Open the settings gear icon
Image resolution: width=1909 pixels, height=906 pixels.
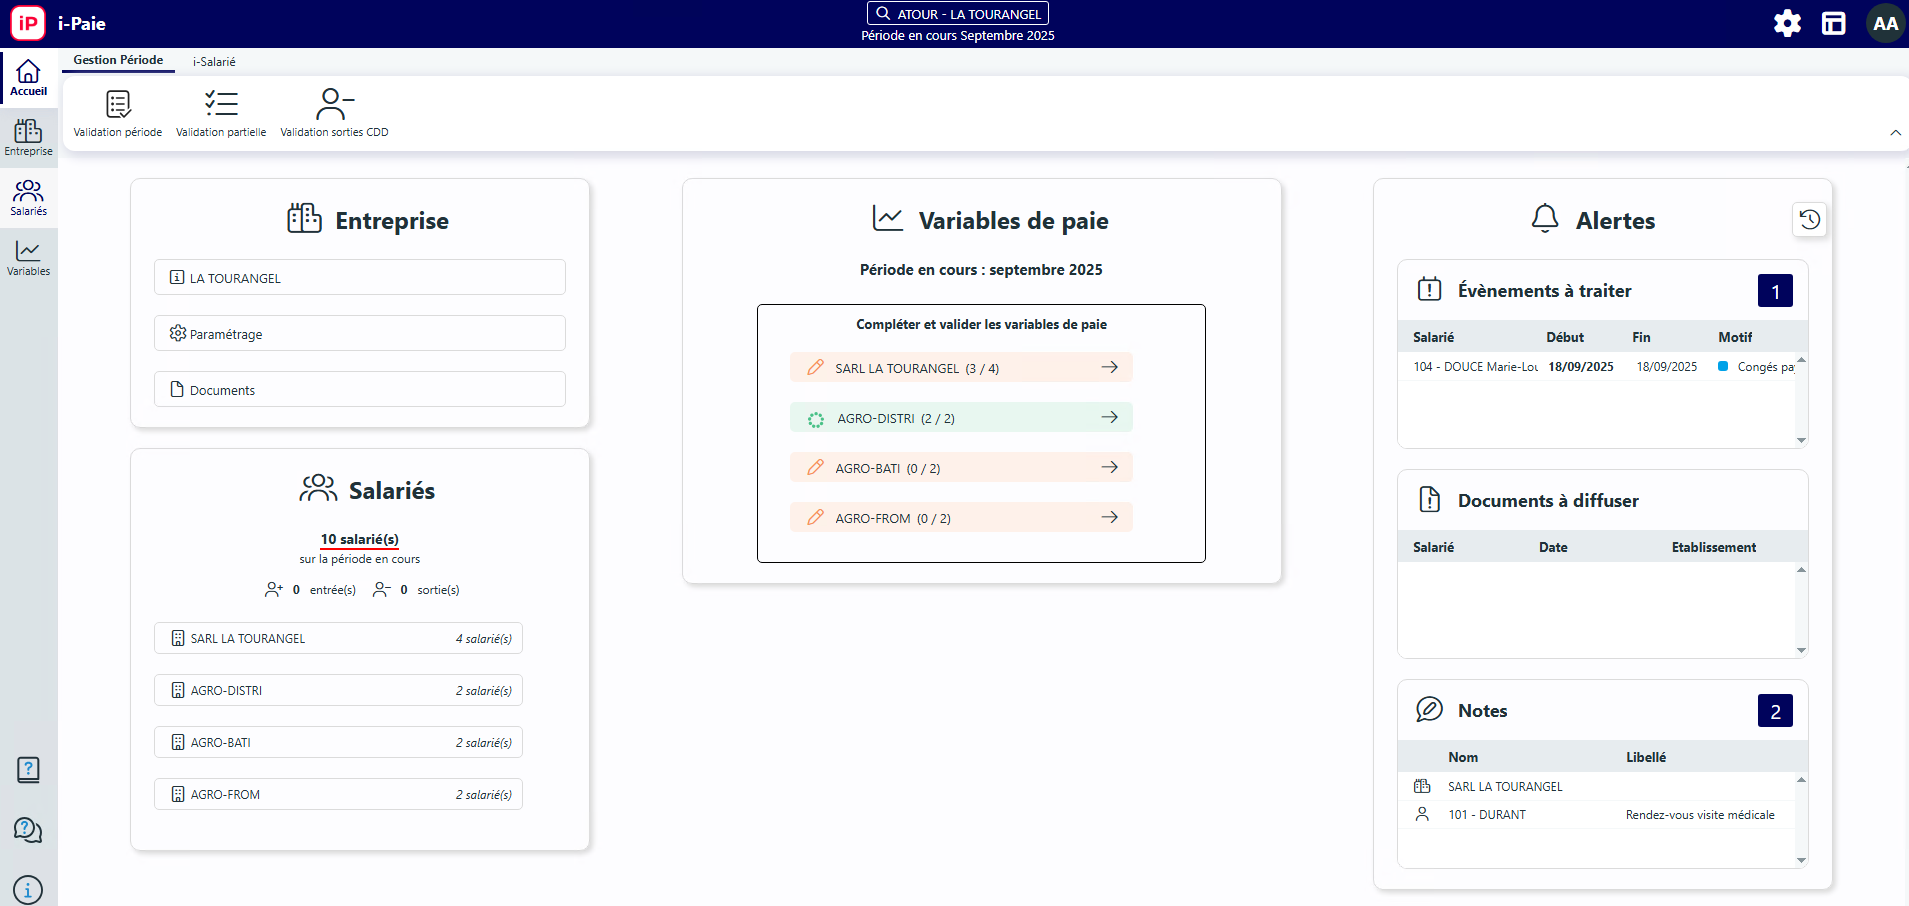(1787, 23)
